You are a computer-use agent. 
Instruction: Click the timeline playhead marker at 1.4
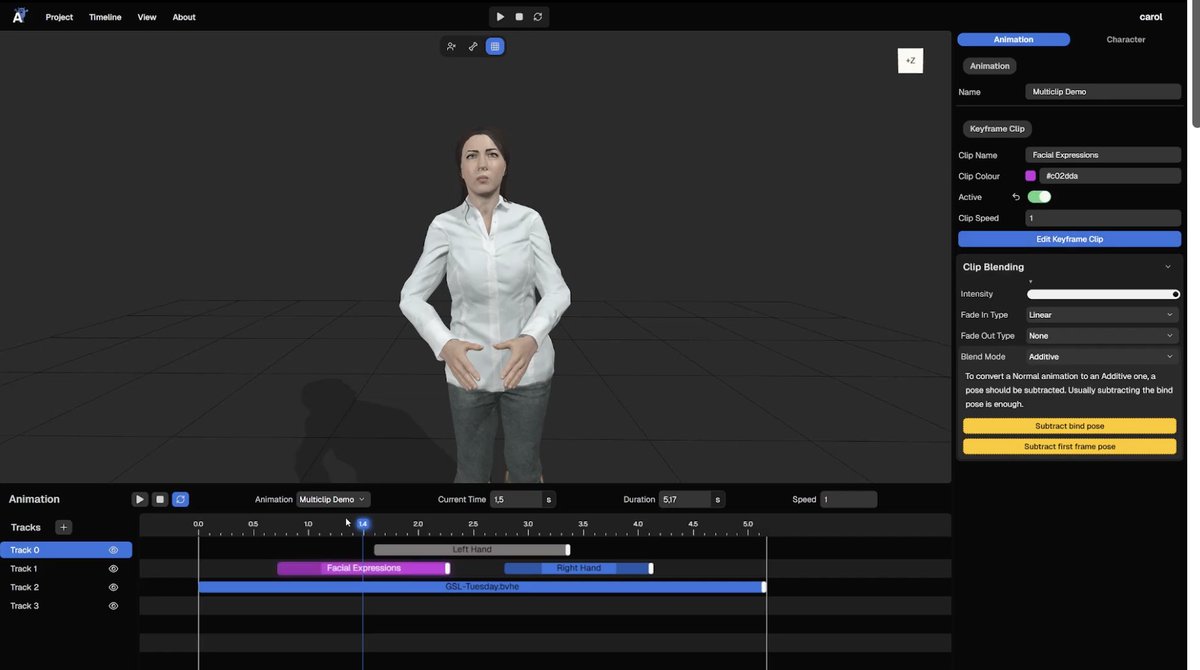pyautogui.click(x=363, y=524)
